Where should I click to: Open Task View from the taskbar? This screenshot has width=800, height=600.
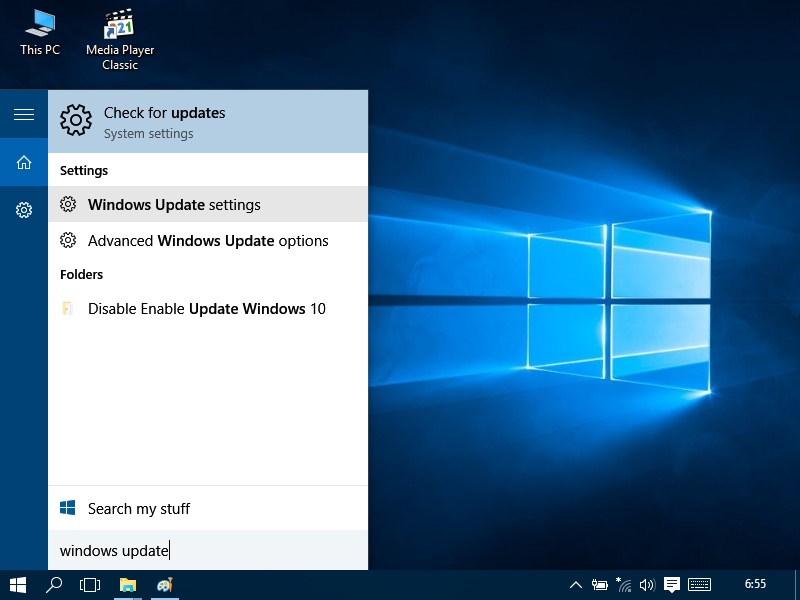coord(89,585)
